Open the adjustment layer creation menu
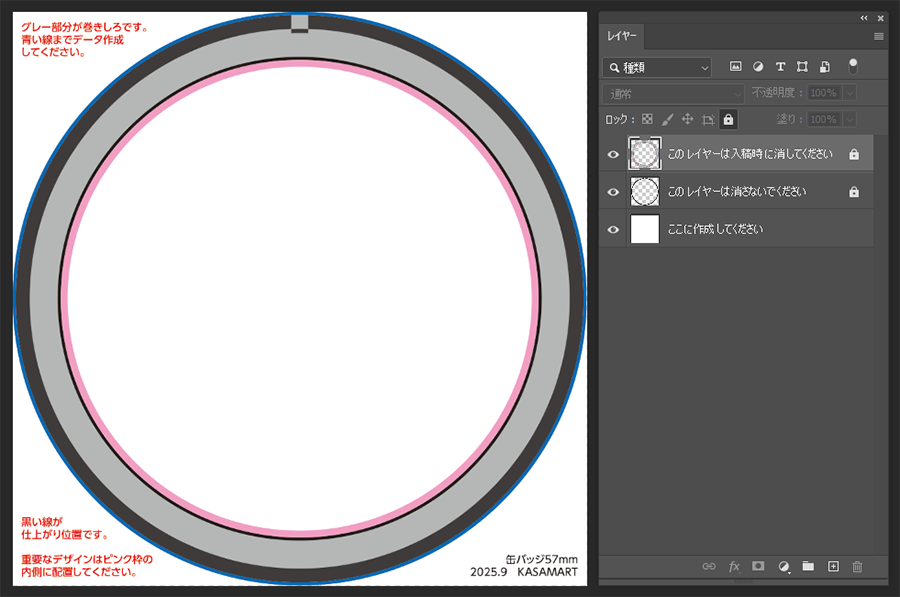The image size is (900, 597). pos(784,566)
